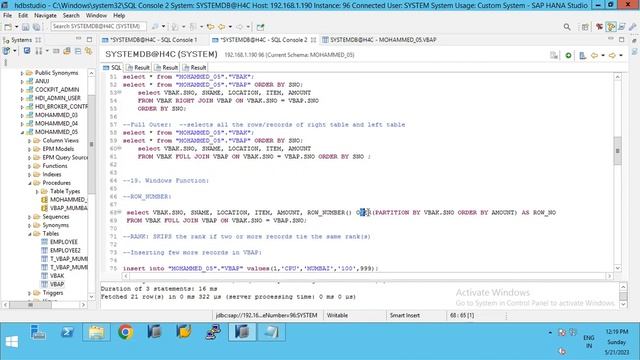Select the first Result tab
This screenshot has width=640, height=360.
[138, 68]
